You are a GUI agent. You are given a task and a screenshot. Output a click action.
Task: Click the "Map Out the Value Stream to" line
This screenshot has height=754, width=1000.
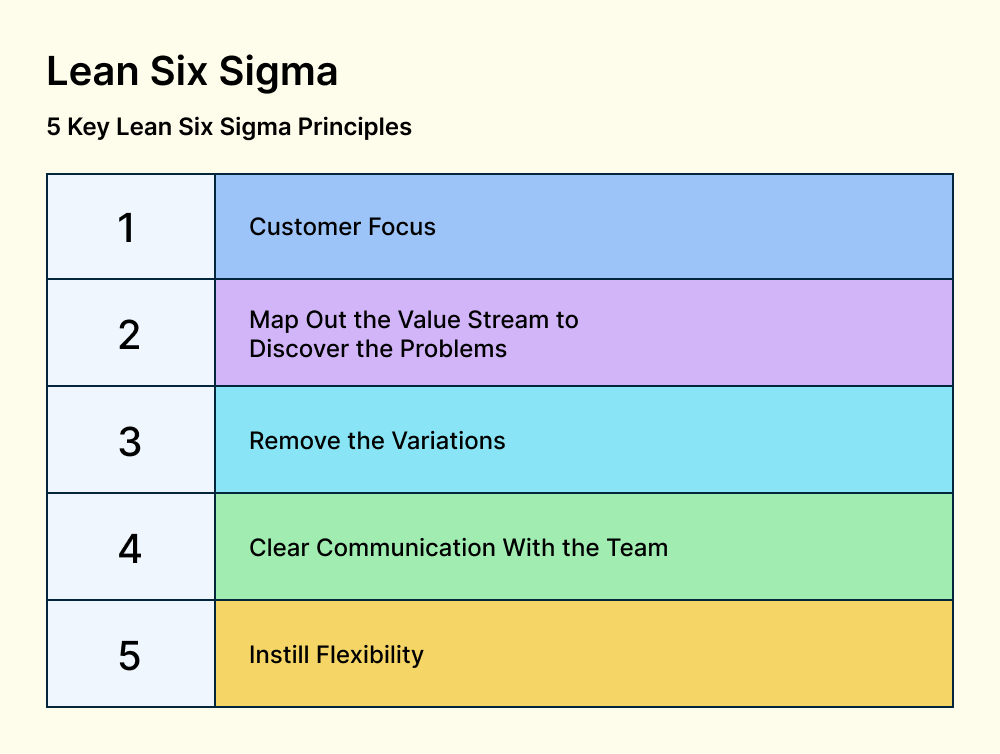(413, 320)
